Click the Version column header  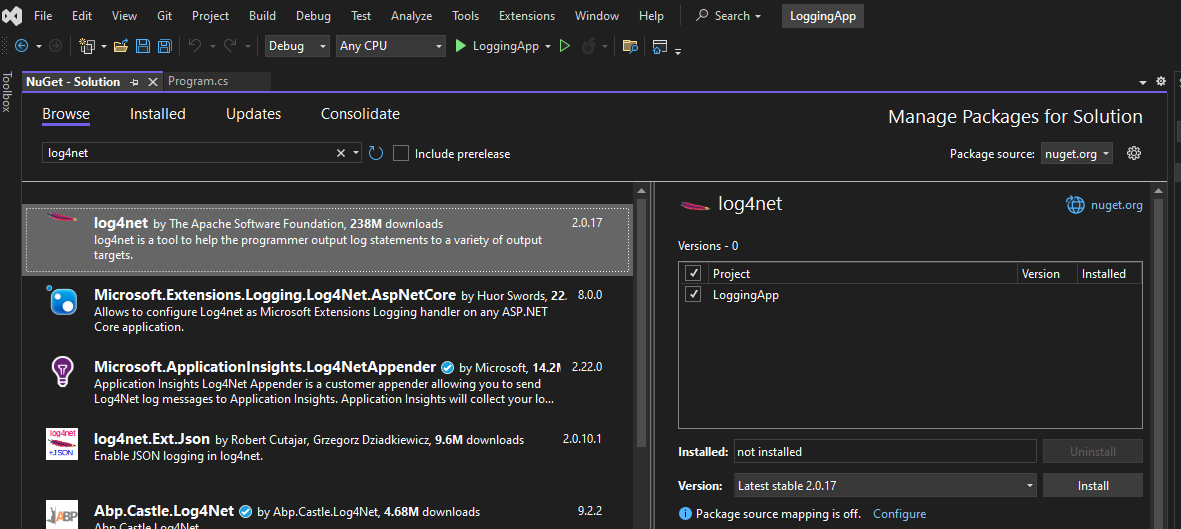click(x=1040, y=274)
